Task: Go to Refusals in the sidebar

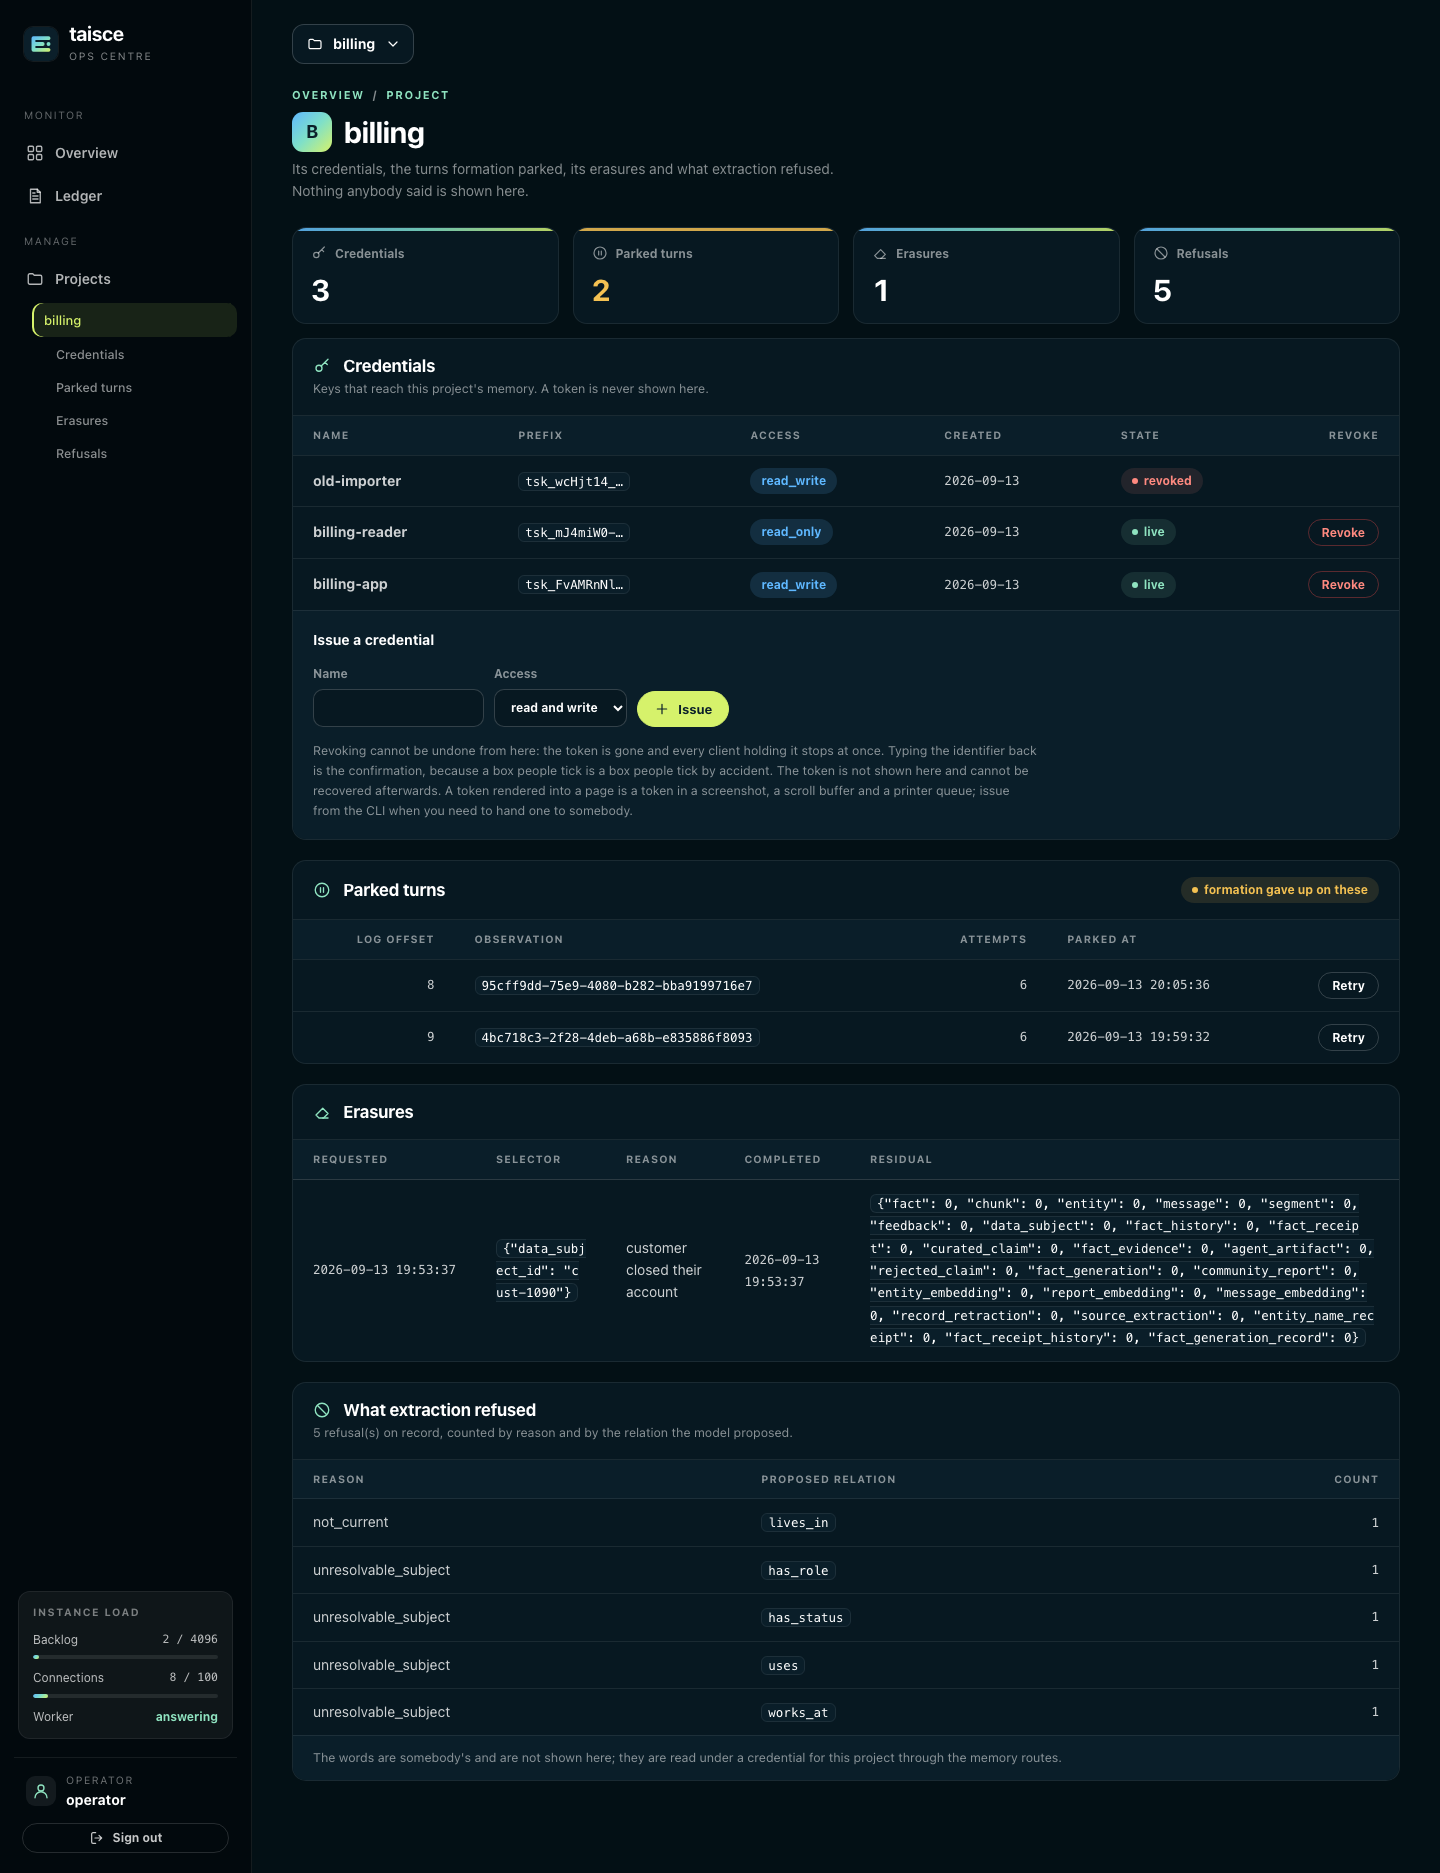Action: coord(81,454)
